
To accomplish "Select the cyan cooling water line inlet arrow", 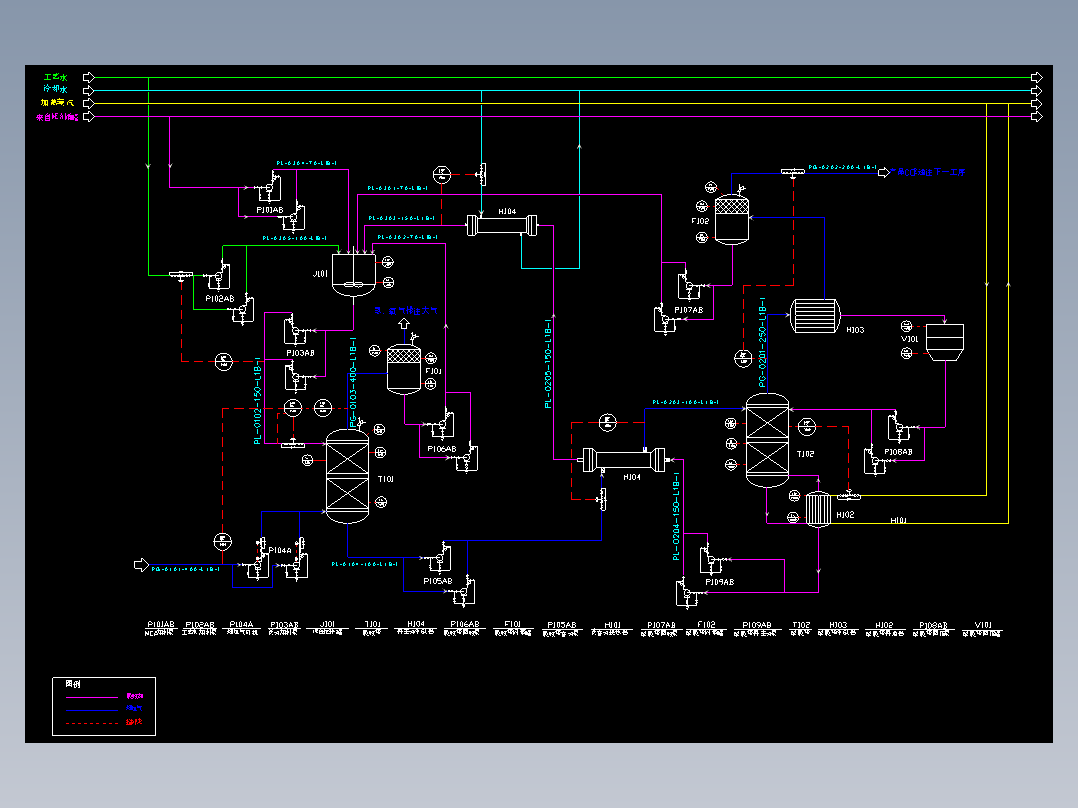I will tap(89, 90).
